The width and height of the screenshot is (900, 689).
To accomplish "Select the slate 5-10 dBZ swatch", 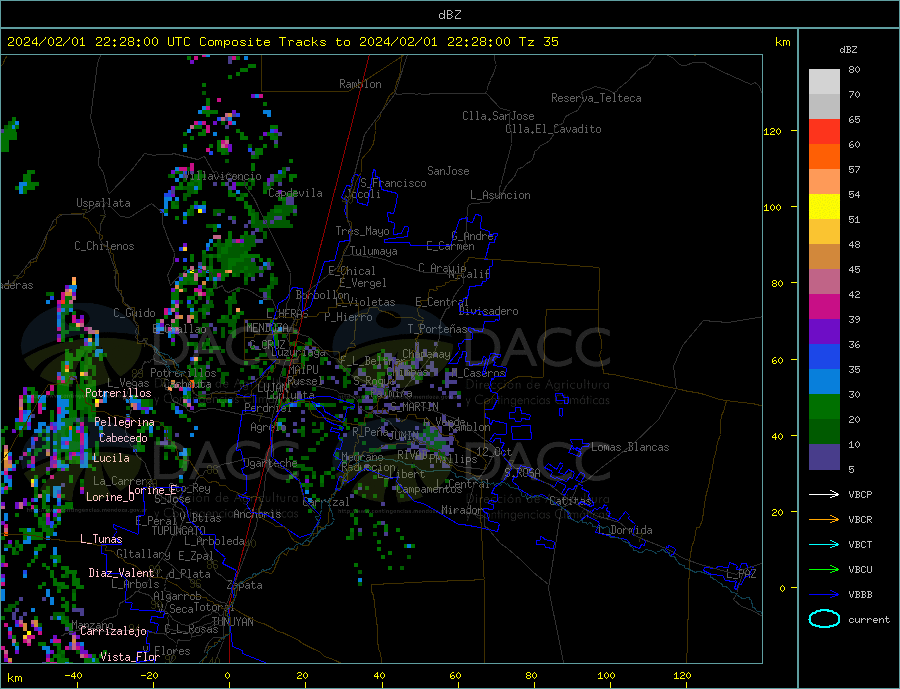I will [x=824, y=457].
